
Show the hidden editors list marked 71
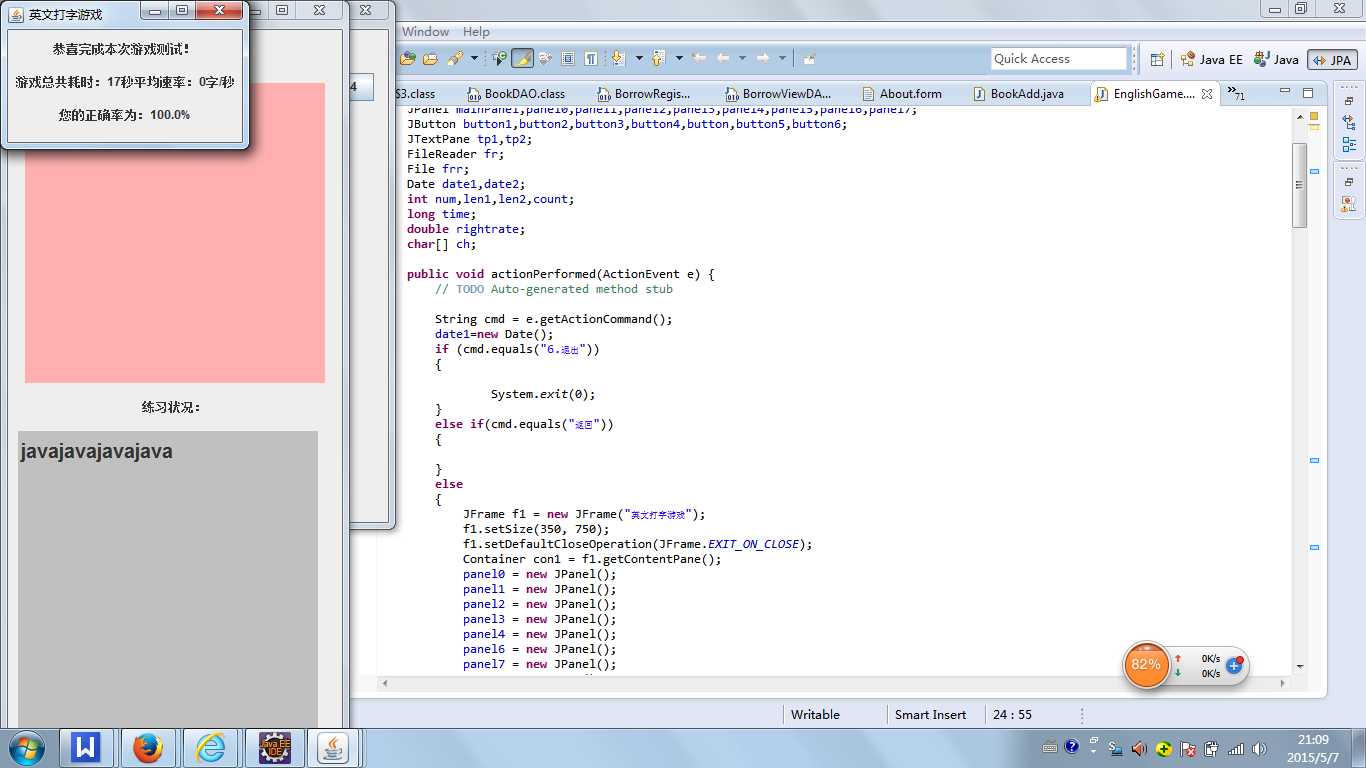(1236, 93)
